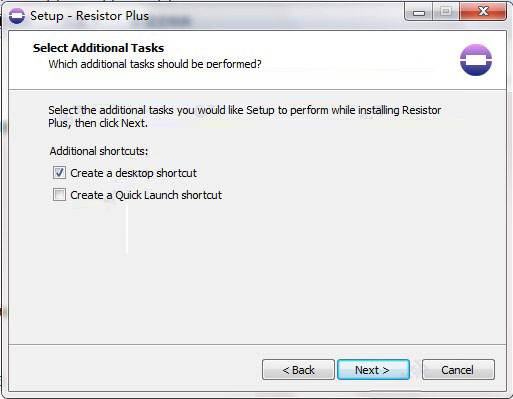The width and height of the screenshot is (513, 399).
Task: Click the 'Setup - Resistor Plus' title text
Action: click(x=89, y=16)
